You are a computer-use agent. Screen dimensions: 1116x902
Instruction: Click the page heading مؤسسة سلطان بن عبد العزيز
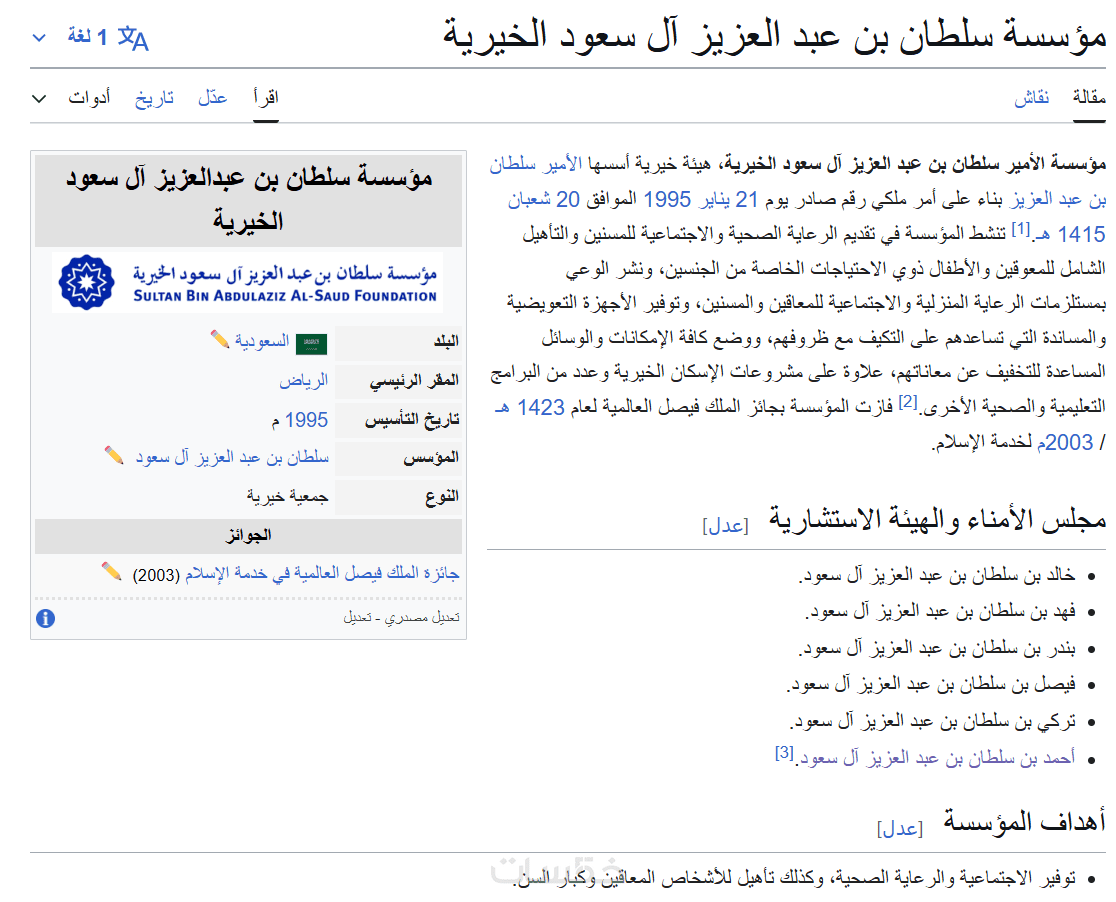774,36
